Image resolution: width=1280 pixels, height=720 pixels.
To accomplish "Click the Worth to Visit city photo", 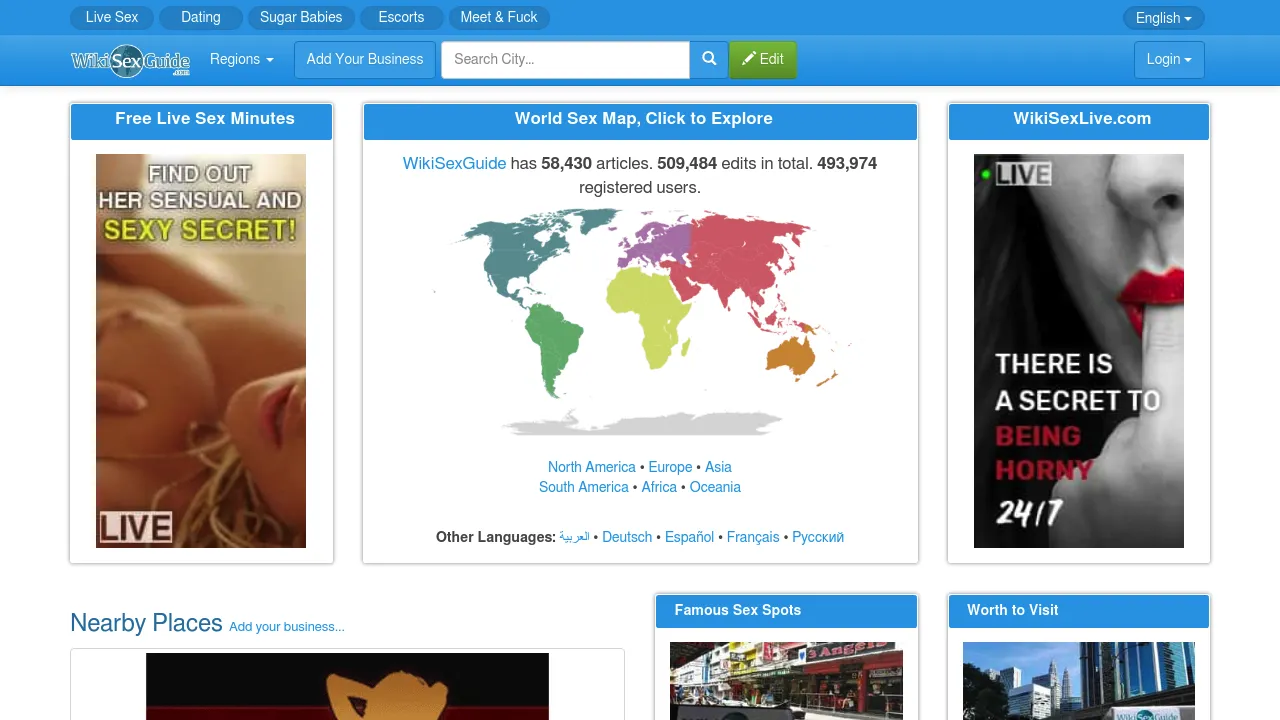I will pyautogui.click(x=1078, y=681).
